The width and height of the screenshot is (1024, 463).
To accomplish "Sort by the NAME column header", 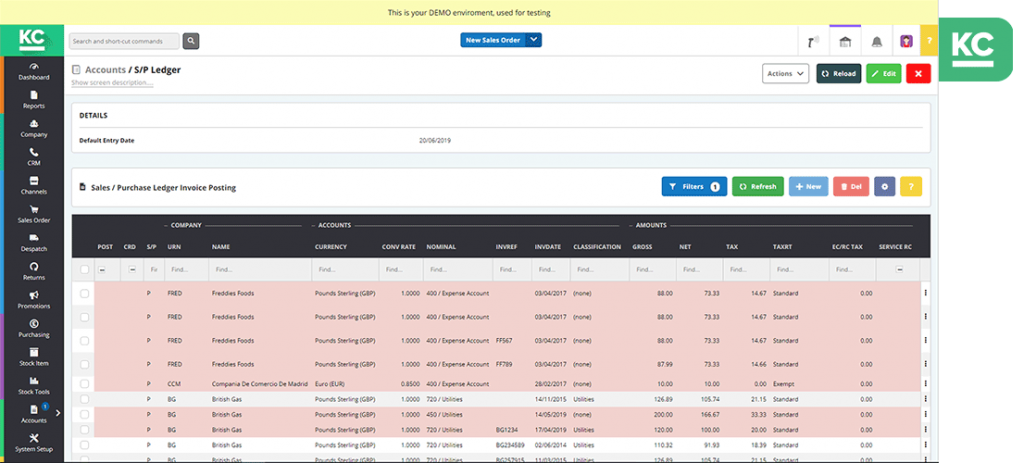I will tap(221, 247).
